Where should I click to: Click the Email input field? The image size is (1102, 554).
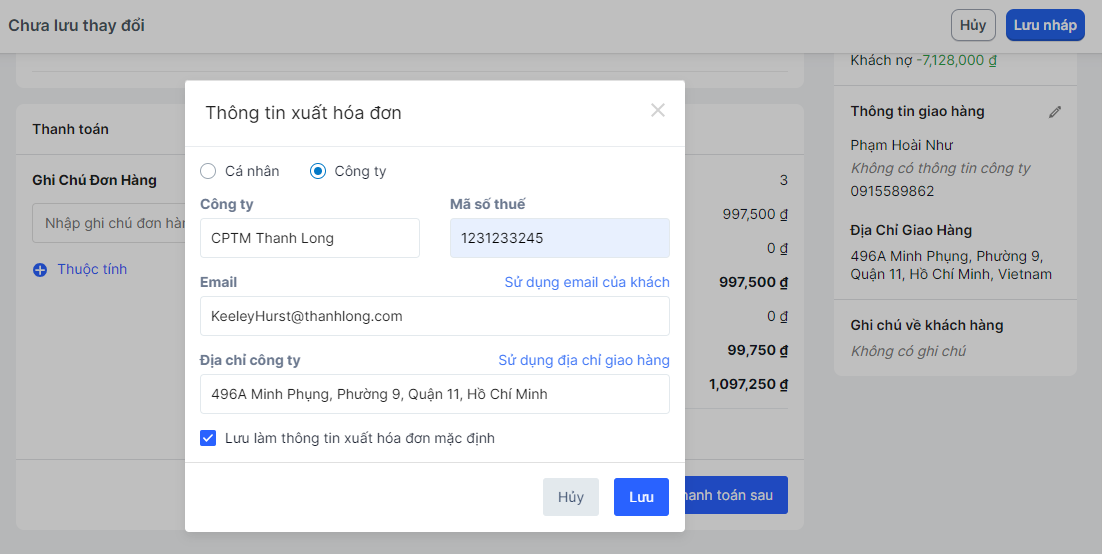[x=434, y=316]
